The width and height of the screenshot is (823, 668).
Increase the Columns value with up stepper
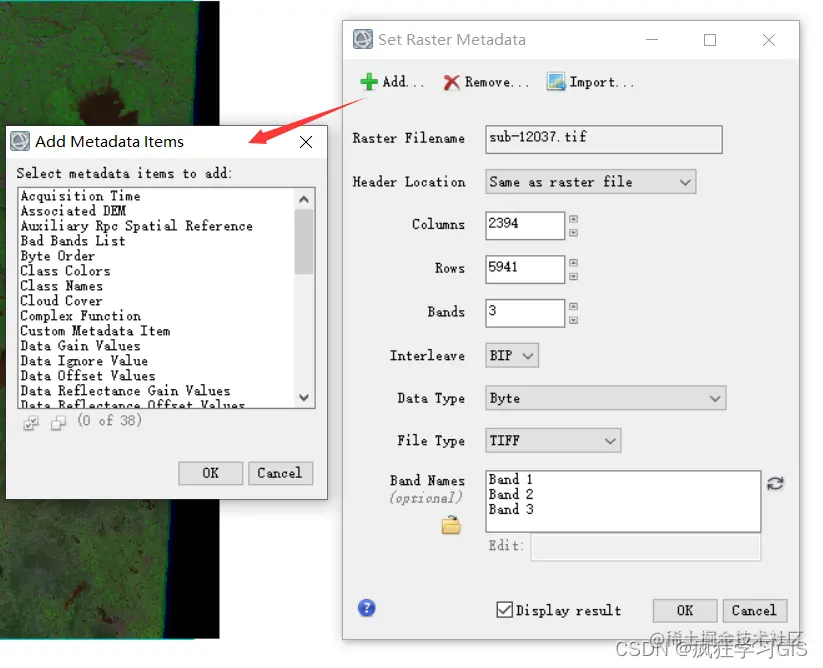(574, 219)
